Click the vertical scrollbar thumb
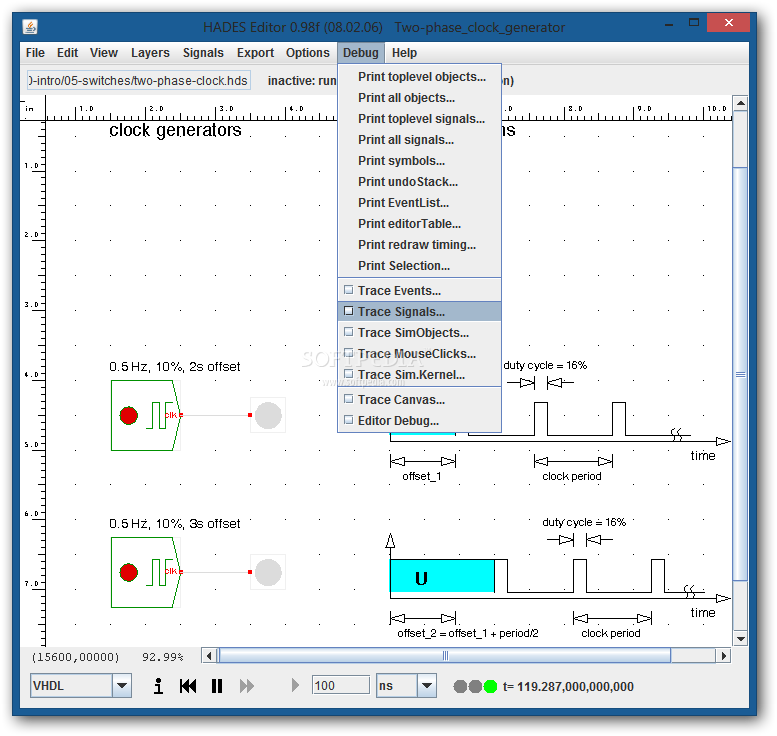Screen dimensions: 777x736 click(740, 374)
